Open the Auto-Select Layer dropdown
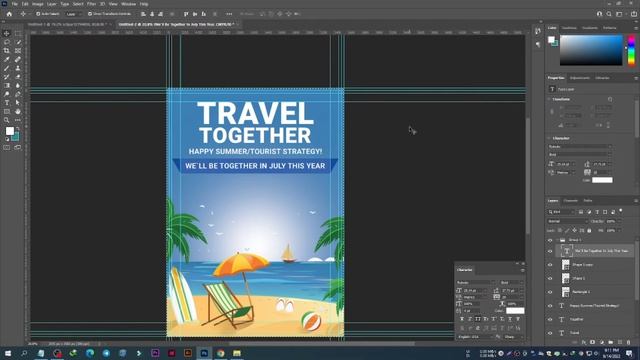The width and height of the screenshot is (640, 360). pyautogui.click(x=74, y=14)
